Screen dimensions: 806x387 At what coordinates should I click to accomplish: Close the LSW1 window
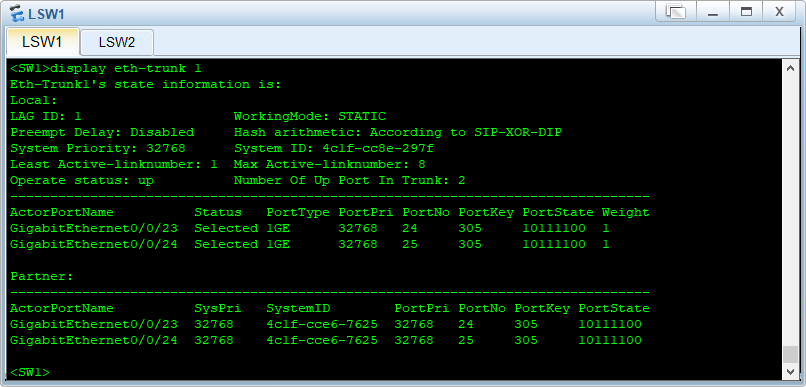[779, 12]
